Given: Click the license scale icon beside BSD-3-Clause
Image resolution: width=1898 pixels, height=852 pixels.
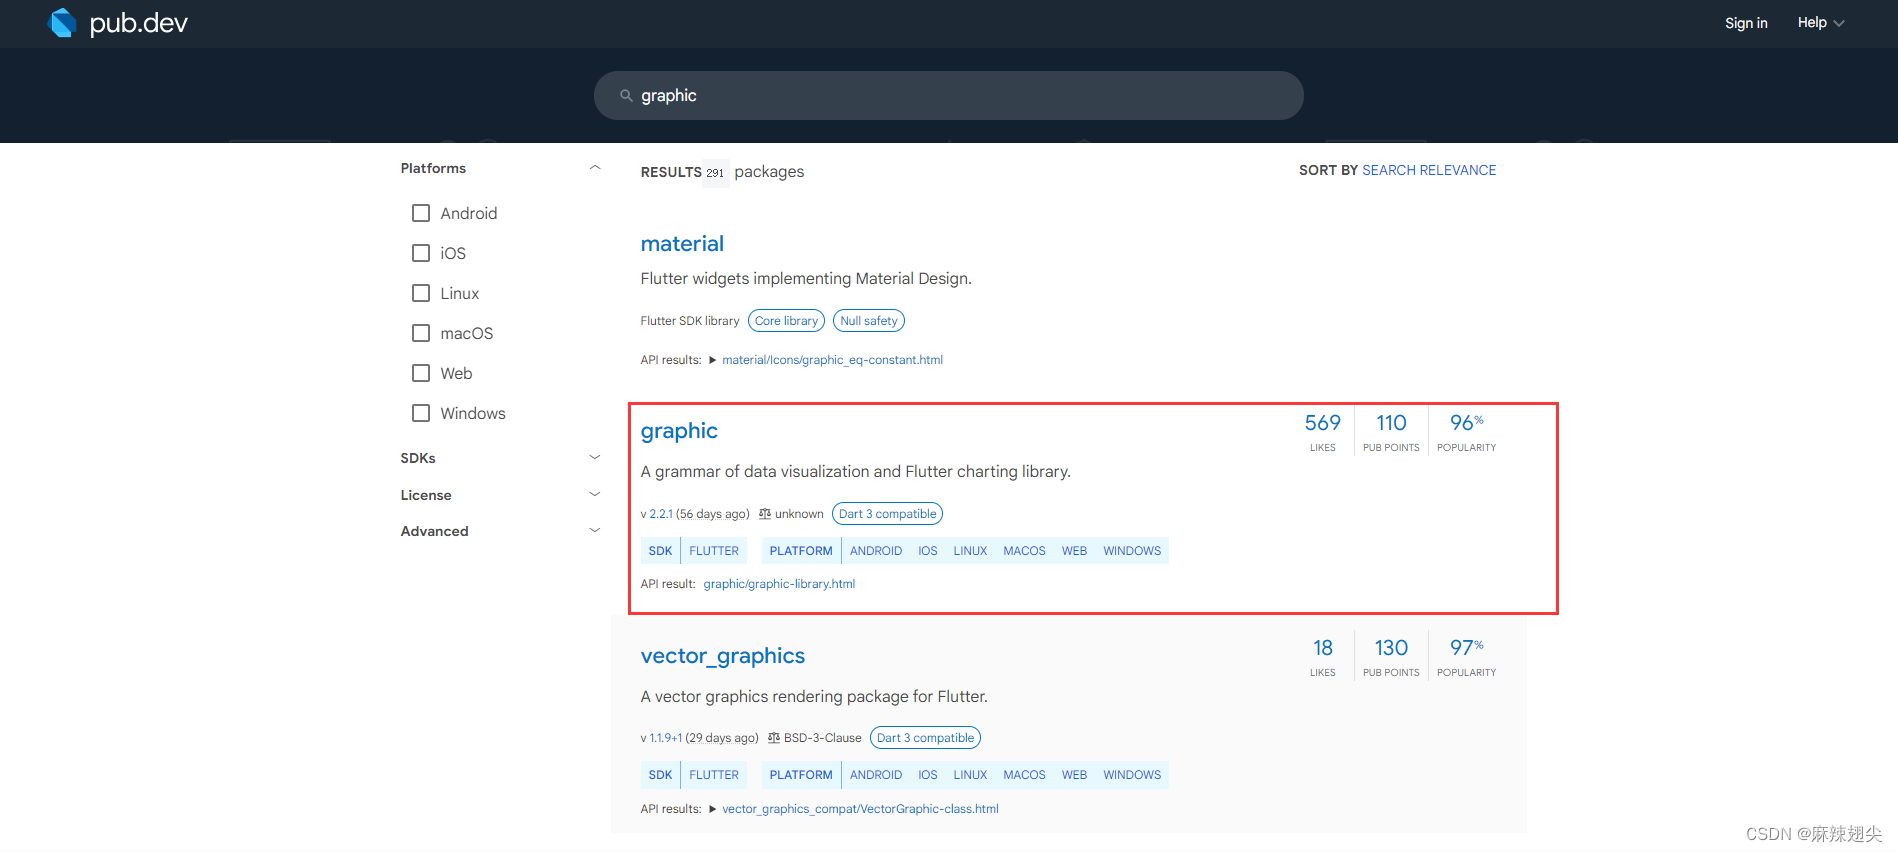Looking at the screenshot, I should coord(774,738).
